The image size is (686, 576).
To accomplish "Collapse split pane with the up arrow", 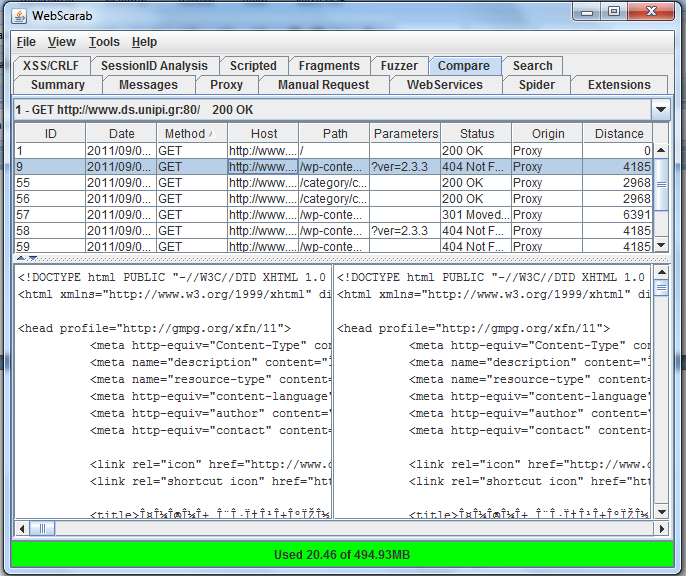I will pyautogui.click(x=21, y=258).
